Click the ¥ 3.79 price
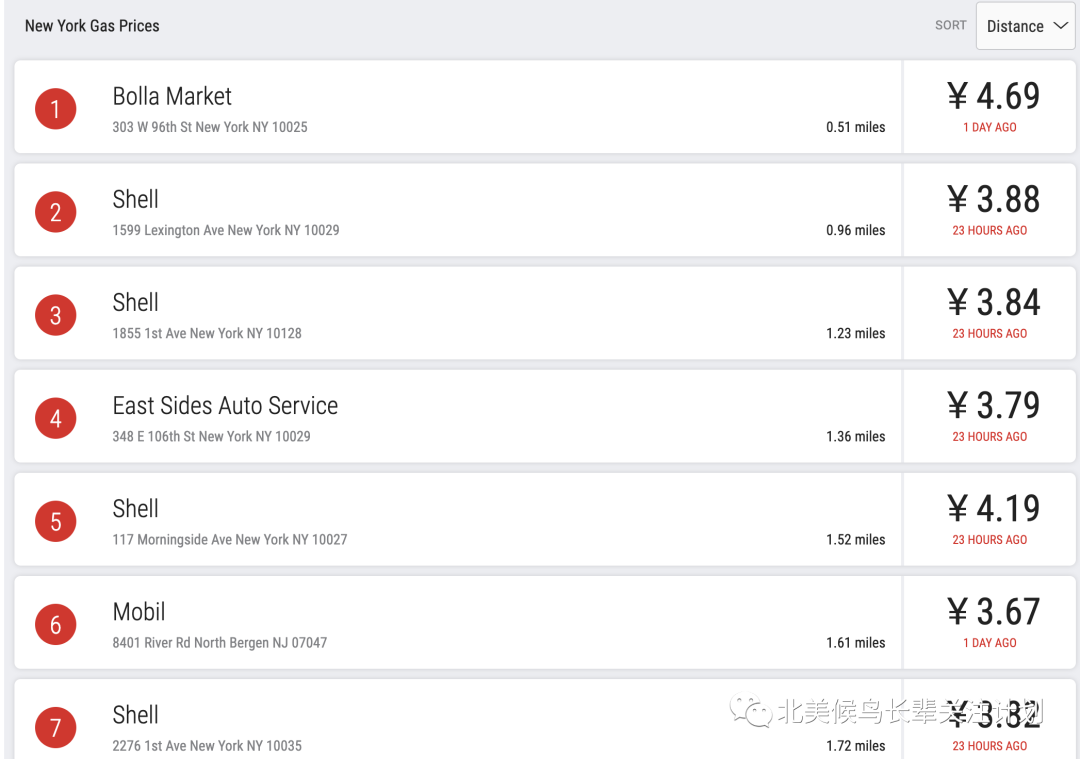Viewport: 1080px width, 759px height. click(993, 405)
